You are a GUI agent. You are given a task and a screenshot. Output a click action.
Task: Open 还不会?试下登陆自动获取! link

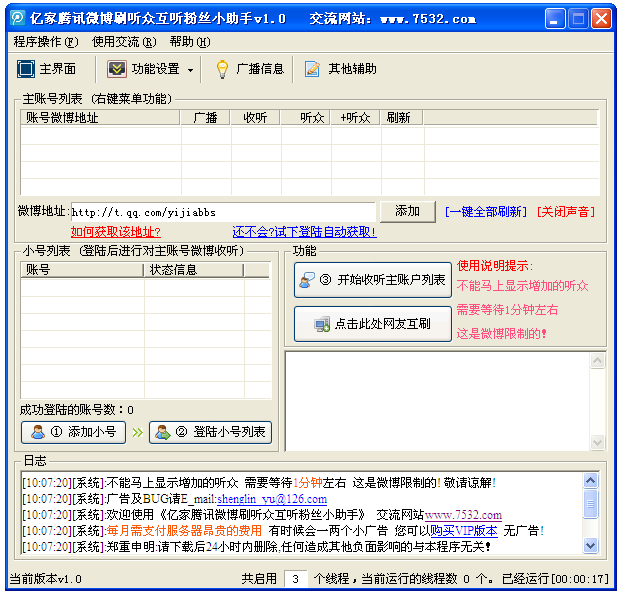[304, 232]
